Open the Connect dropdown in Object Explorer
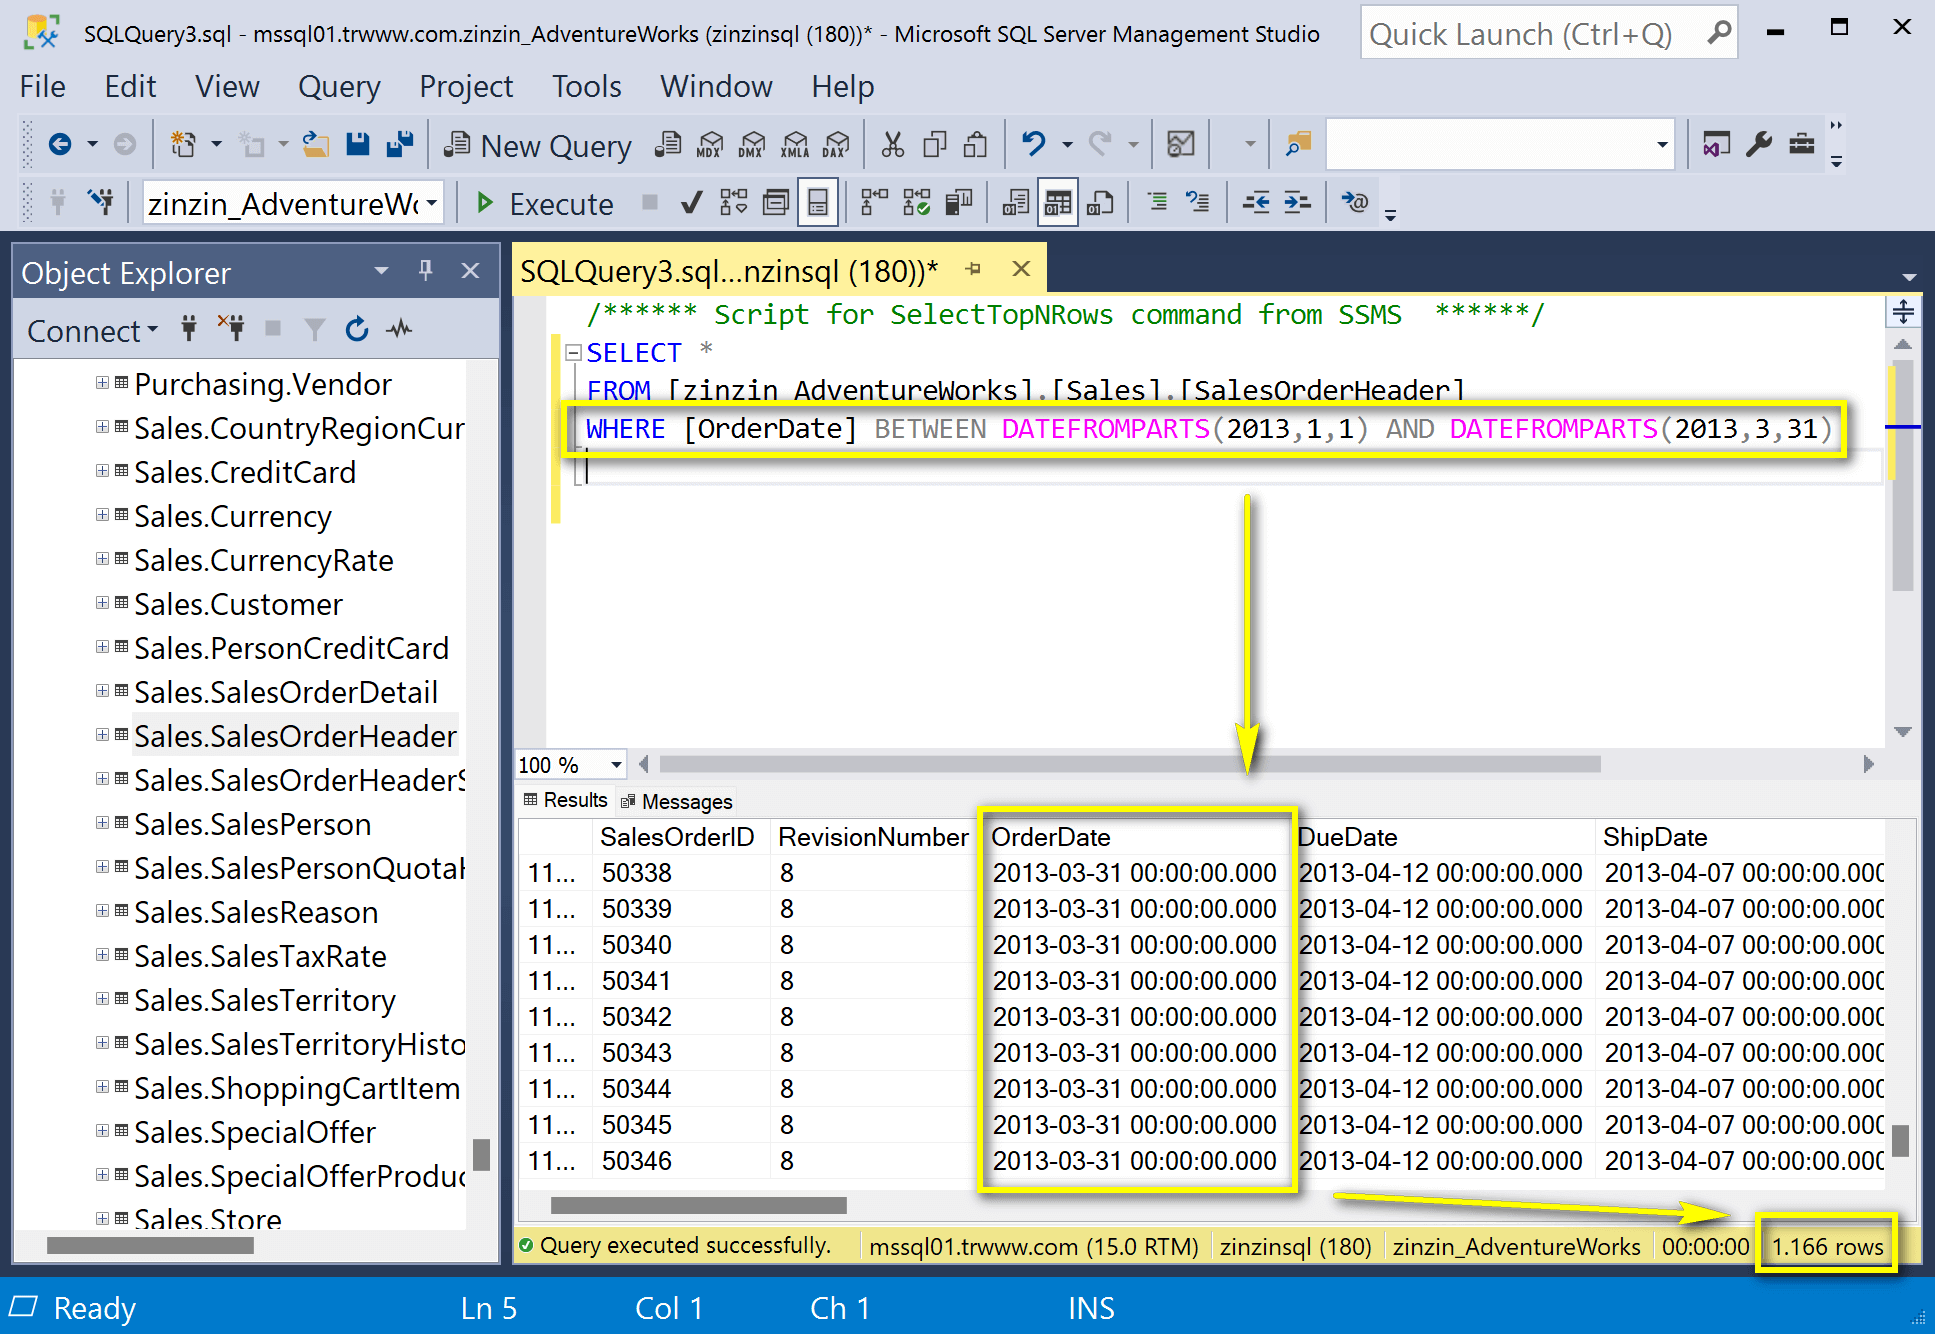 93,331
